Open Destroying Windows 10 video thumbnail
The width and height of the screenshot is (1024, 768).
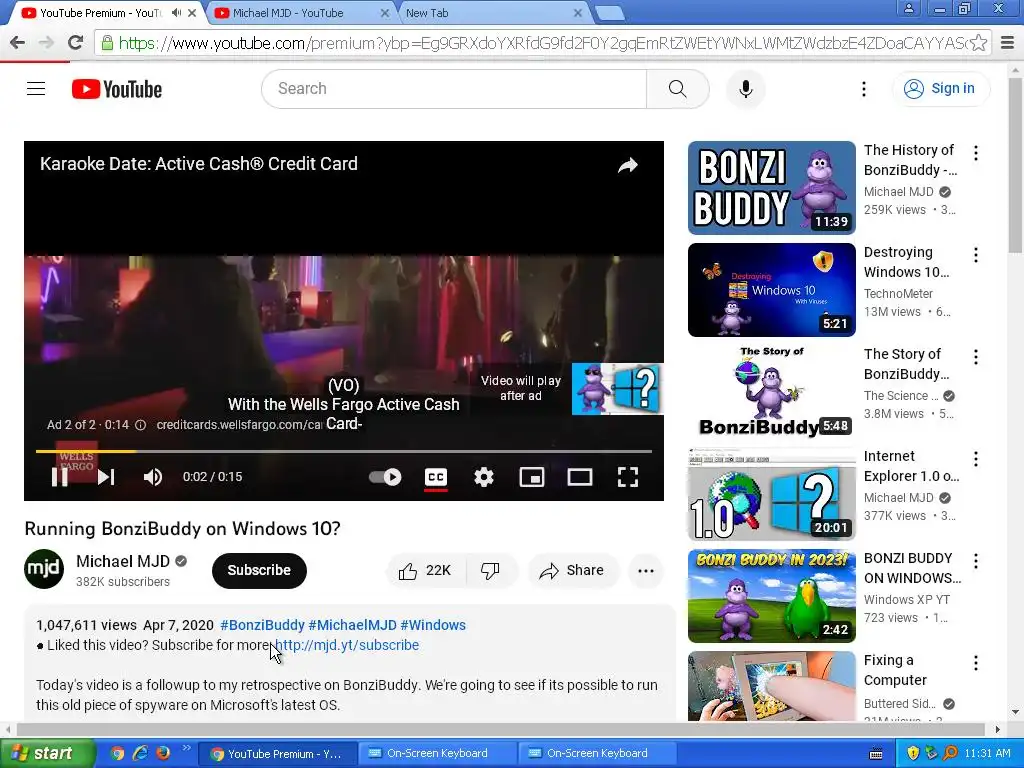click(x=771, y=290)
